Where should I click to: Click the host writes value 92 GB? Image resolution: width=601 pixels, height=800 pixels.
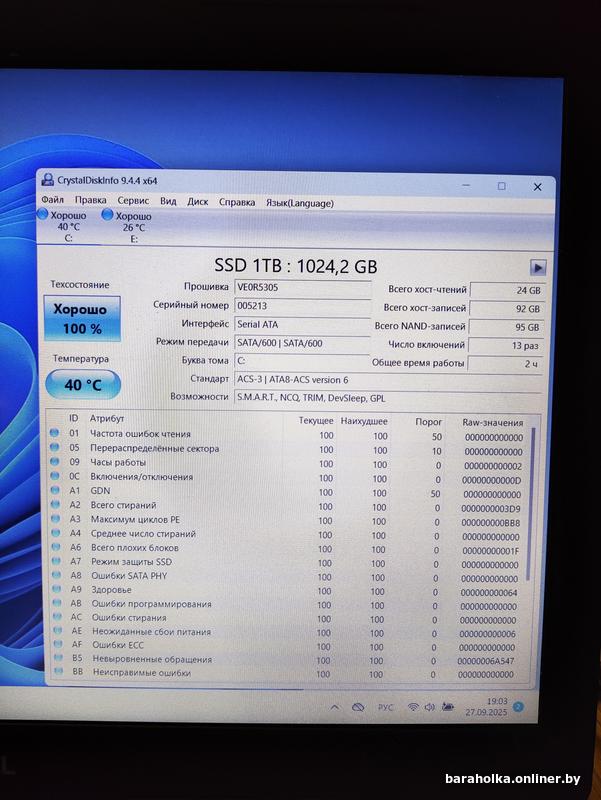507,309
